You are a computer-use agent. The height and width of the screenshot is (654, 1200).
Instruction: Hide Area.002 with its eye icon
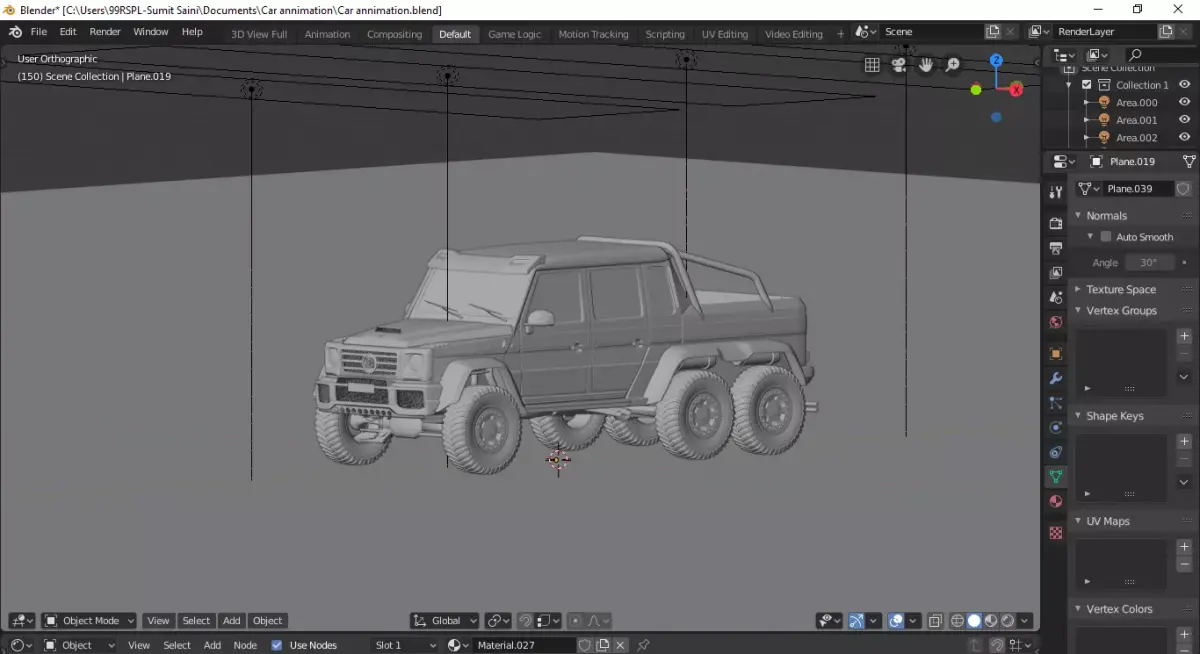pyautogui.click(x=1184, y=137)
